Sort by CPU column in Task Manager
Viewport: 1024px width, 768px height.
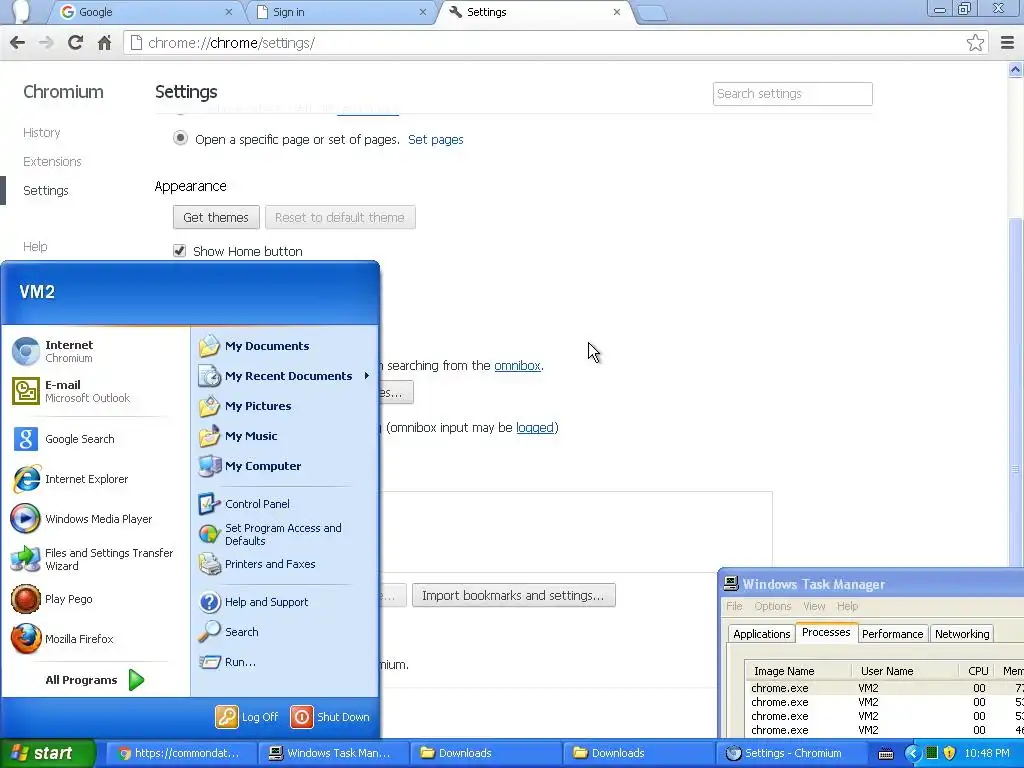tap(978, 671)
